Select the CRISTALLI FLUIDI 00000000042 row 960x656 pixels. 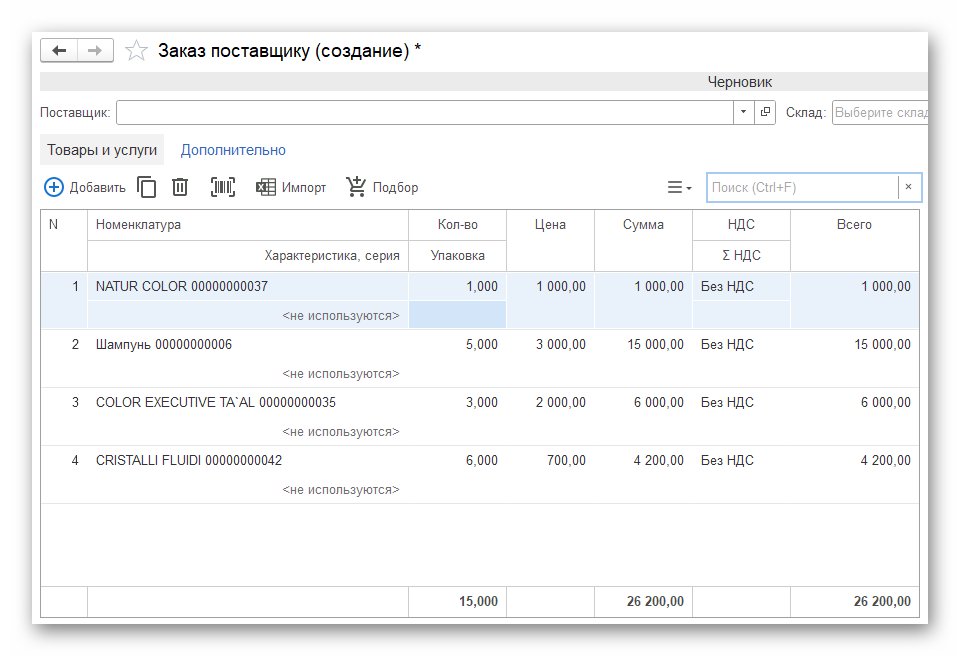tap(189, 461)
